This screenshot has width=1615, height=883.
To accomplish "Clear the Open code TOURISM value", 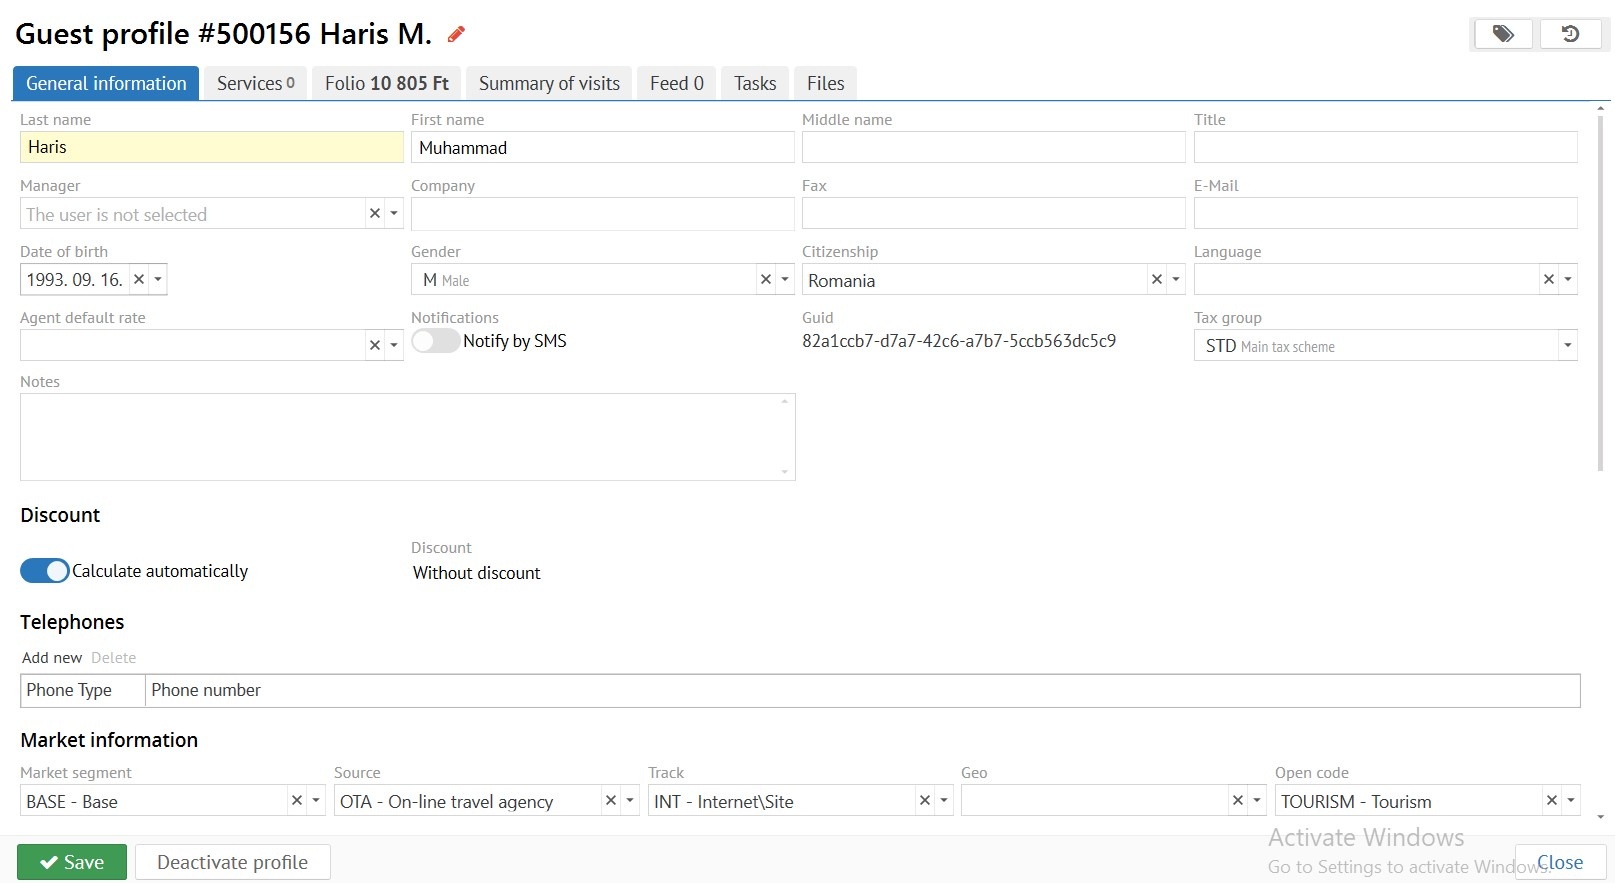I will 1552,801.
